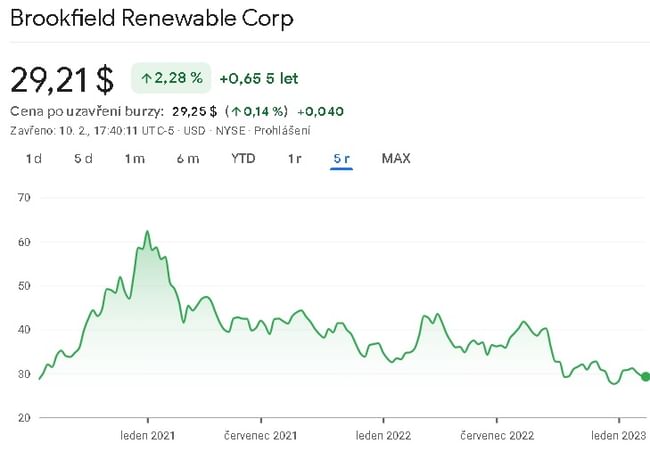Viewport: 650px width, 451px height.
Task: Select the 1 d time range
Action: 34,158
